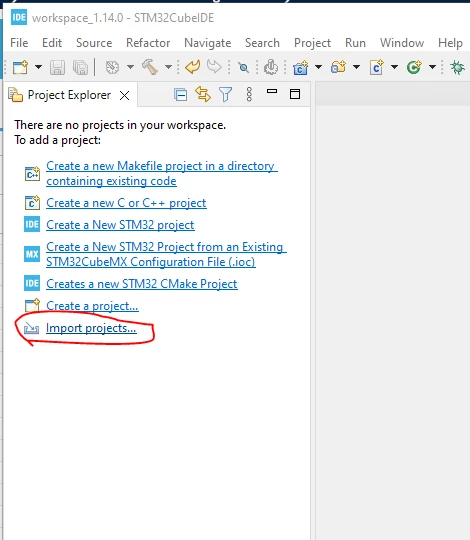This screenshot has width=470, height=540.
Task: Click STM32 Project from Existing .ioc link
Action: [166, 254]
